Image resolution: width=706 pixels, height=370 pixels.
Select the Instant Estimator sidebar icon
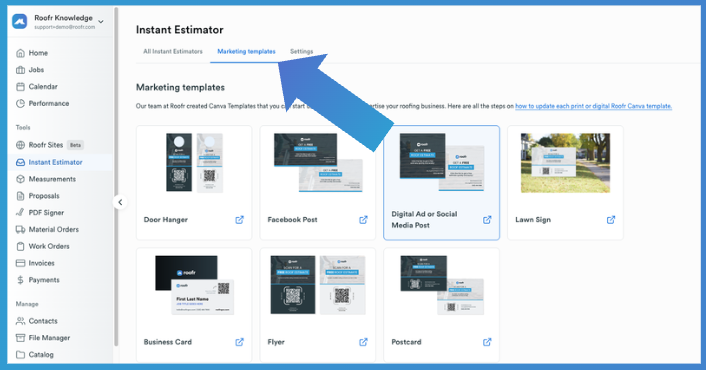pos(20,162)
